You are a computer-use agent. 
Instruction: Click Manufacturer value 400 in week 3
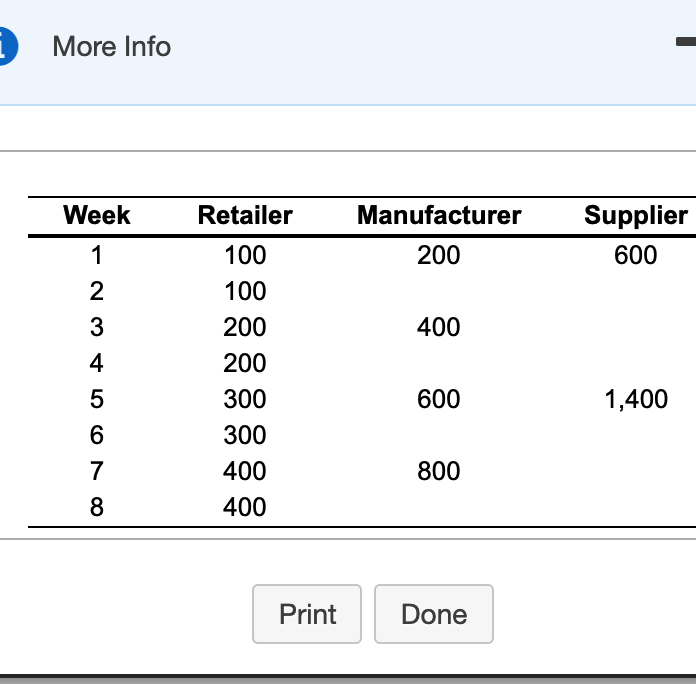[x=439, y=327]
